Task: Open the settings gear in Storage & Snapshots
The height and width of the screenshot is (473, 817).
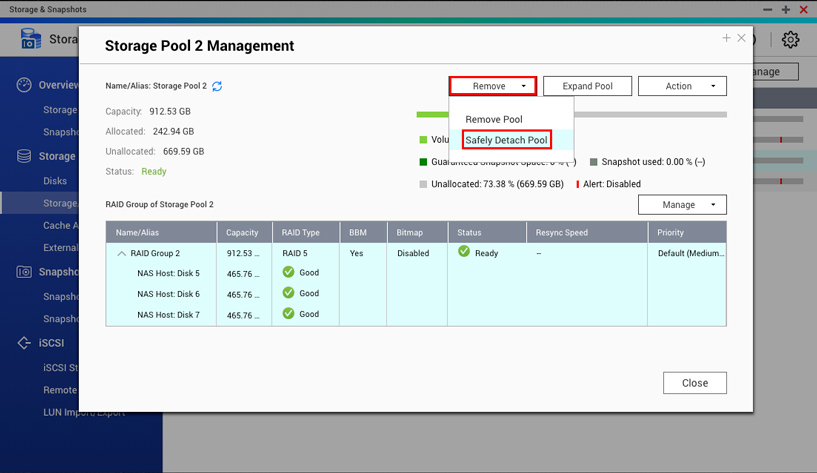Action: coord(790,40)
